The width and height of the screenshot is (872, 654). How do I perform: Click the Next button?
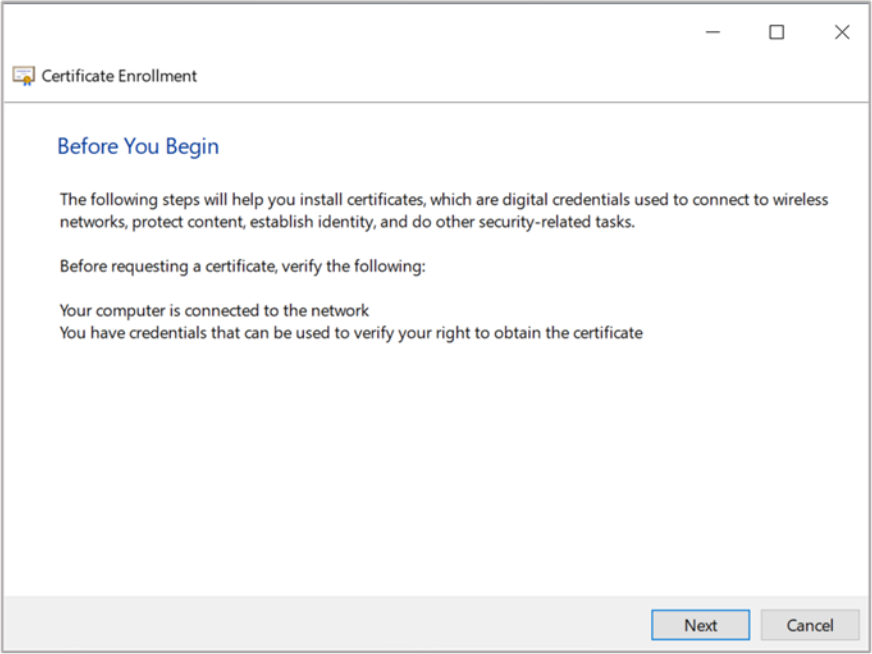click(x=700, y=625)
